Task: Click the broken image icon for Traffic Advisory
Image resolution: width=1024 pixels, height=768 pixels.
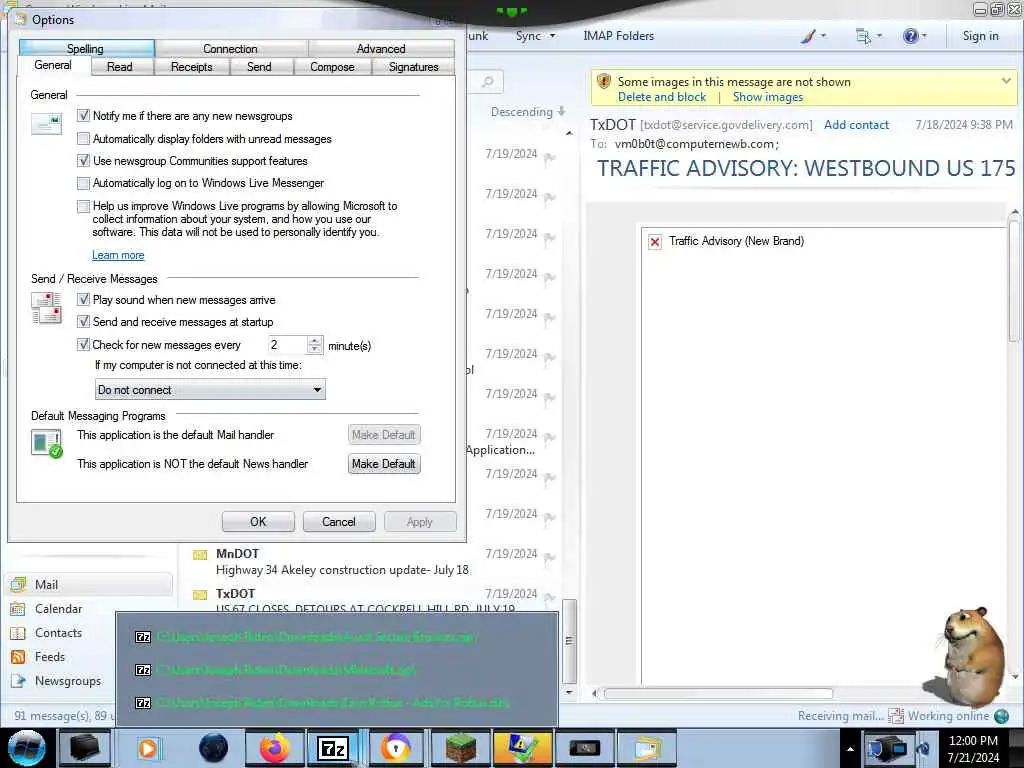Action: tap(654, 242)
